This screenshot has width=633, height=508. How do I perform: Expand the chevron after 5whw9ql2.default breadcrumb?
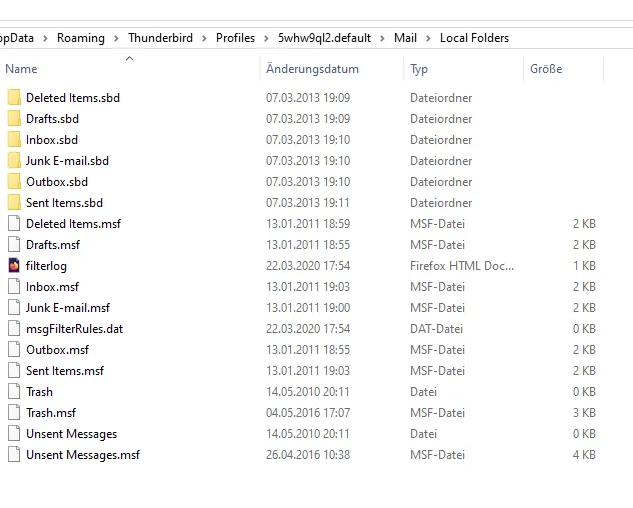coord(382,38)
